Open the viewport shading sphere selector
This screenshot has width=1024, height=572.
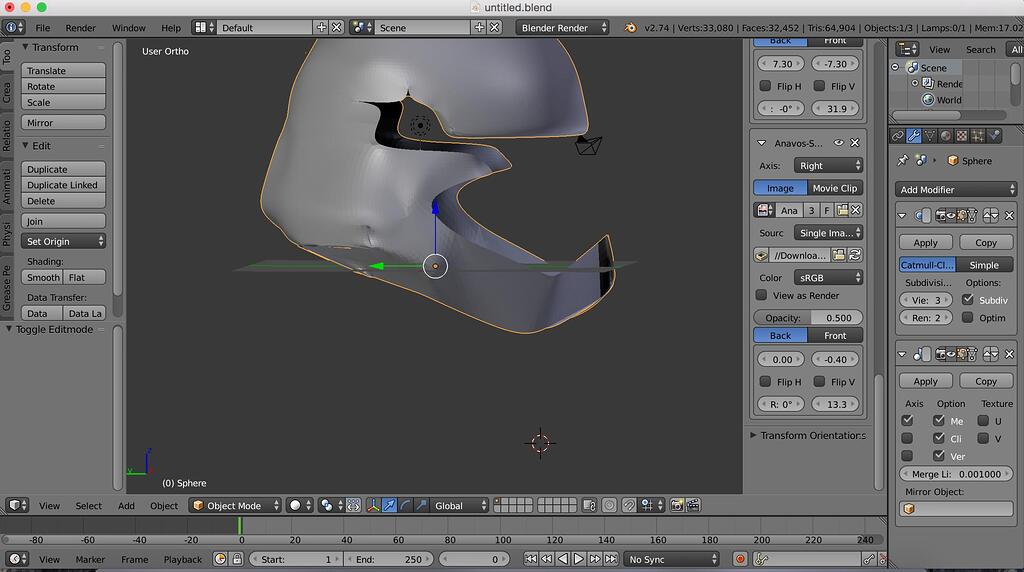point(300,505)
